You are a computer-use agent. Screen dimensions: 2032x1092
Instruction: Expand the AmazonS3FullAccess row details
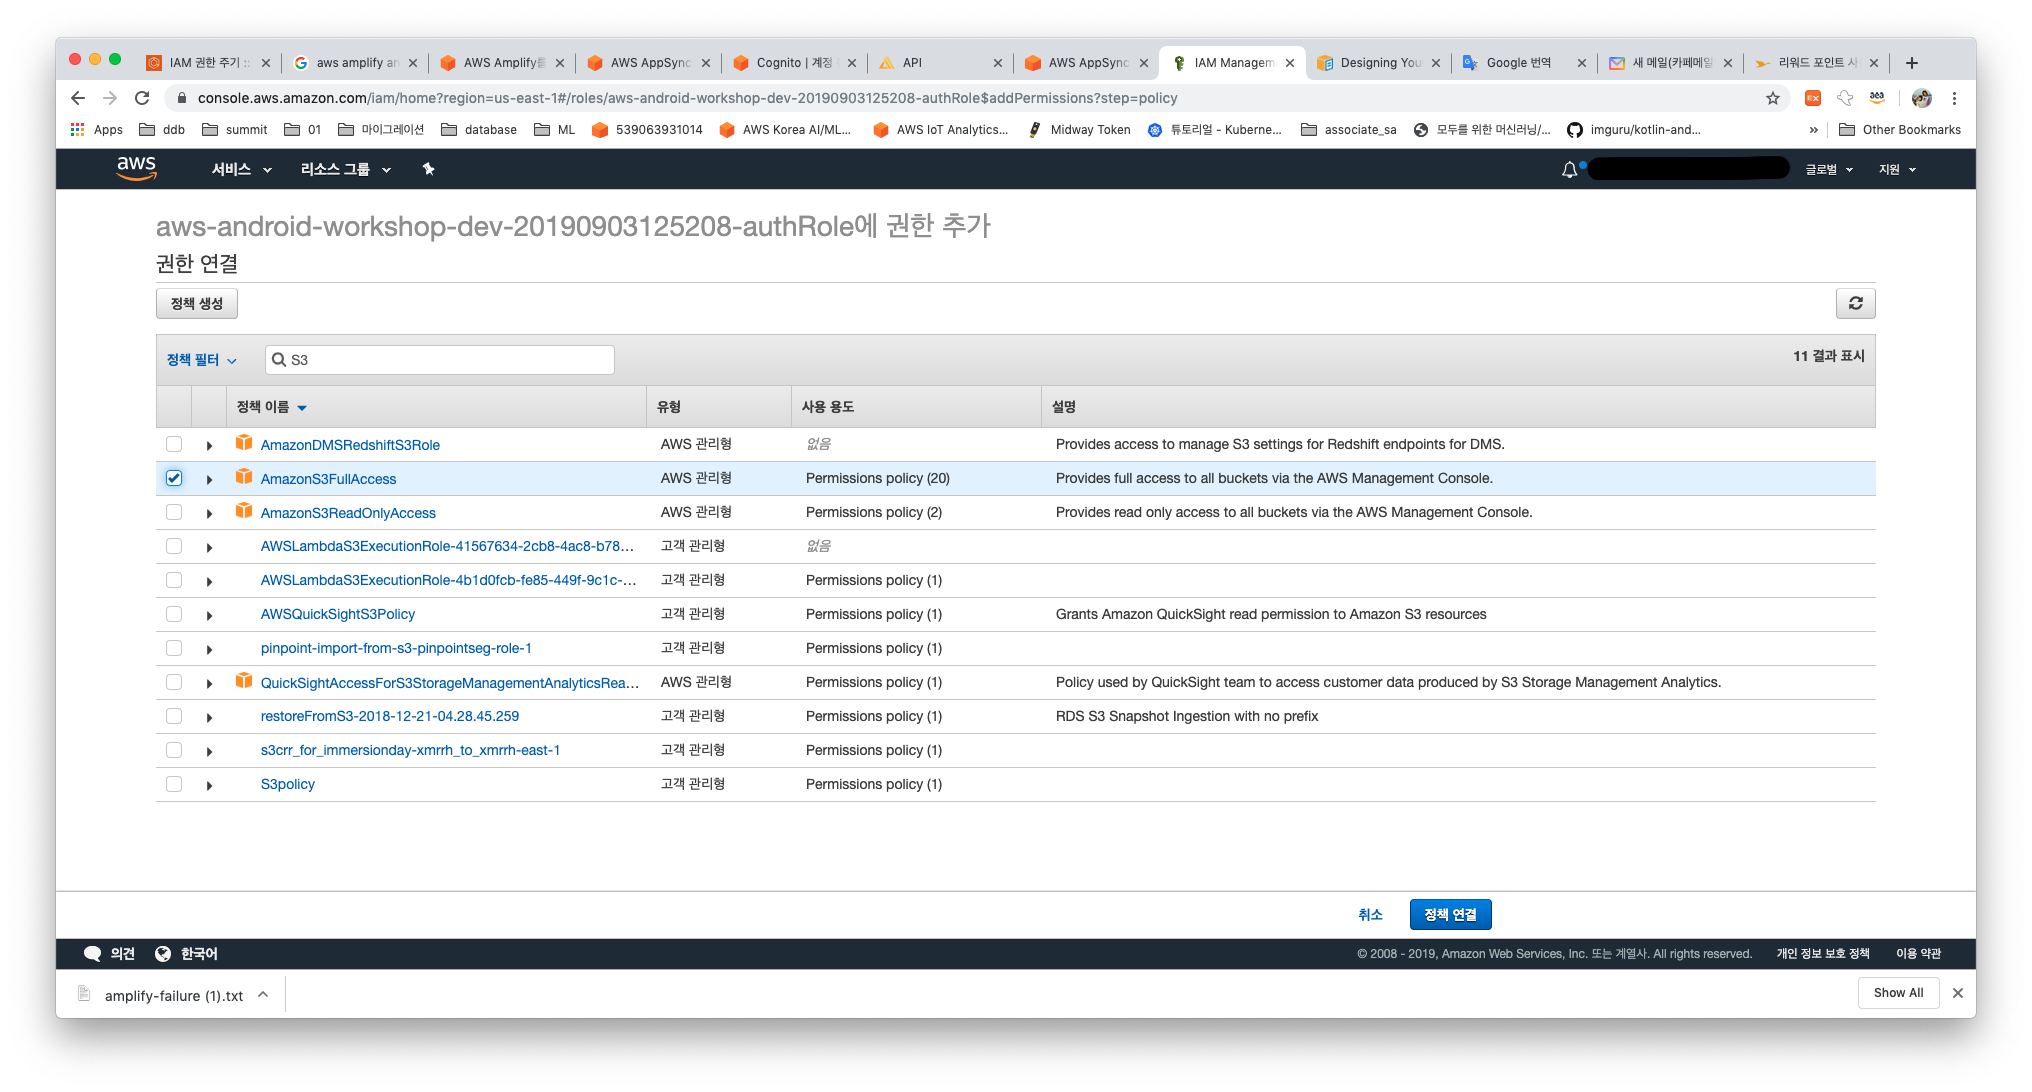point(209,480)
